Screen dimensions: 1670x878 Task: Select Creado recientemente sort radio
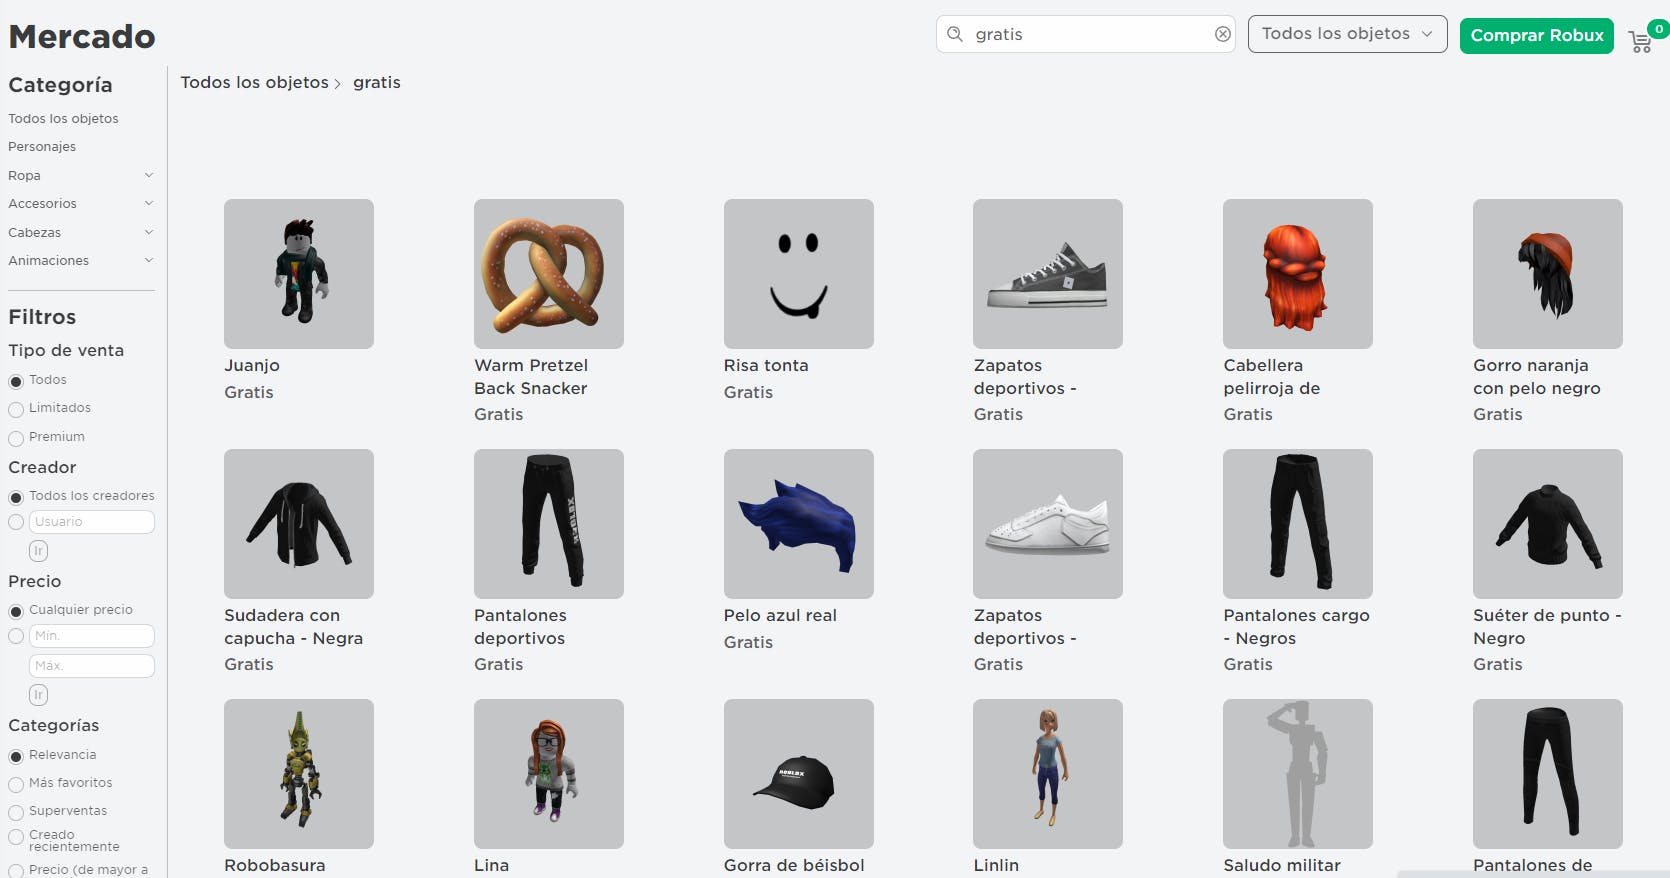click(16, 837)
